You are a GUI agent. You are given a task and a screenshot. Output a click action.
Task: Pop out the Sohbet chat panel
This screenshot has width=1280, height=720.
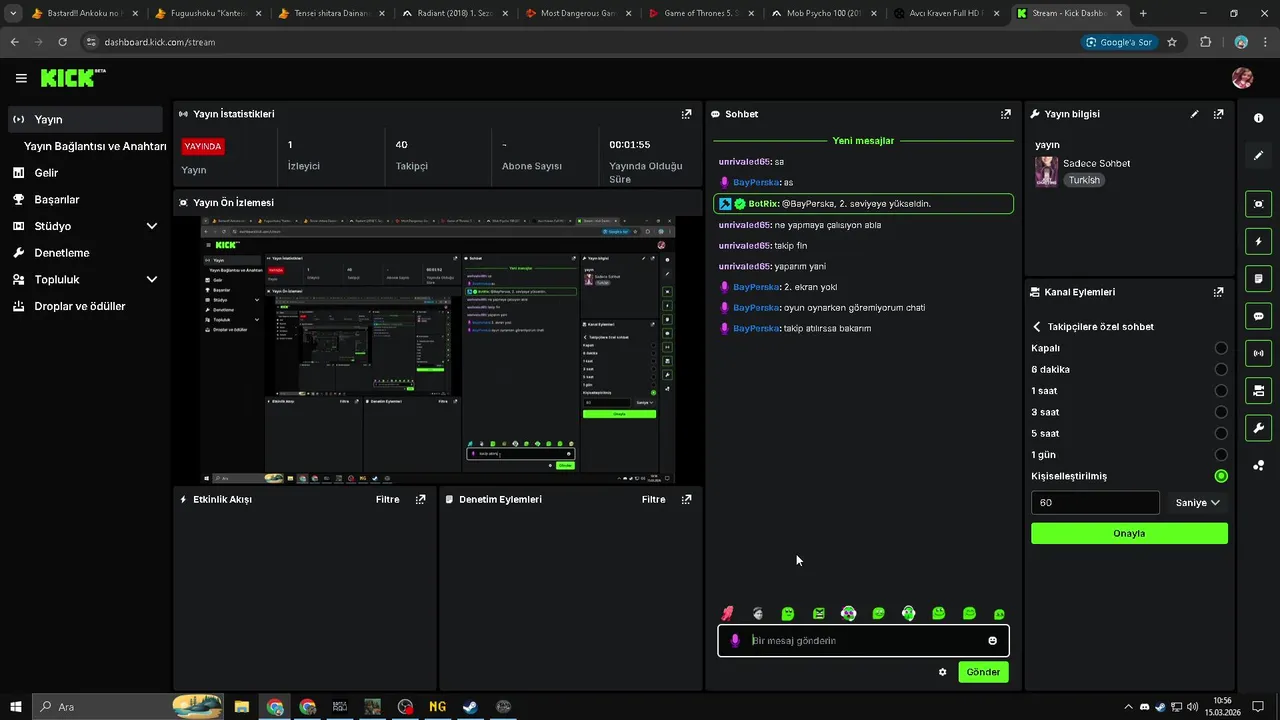[x=1006, y=114]
